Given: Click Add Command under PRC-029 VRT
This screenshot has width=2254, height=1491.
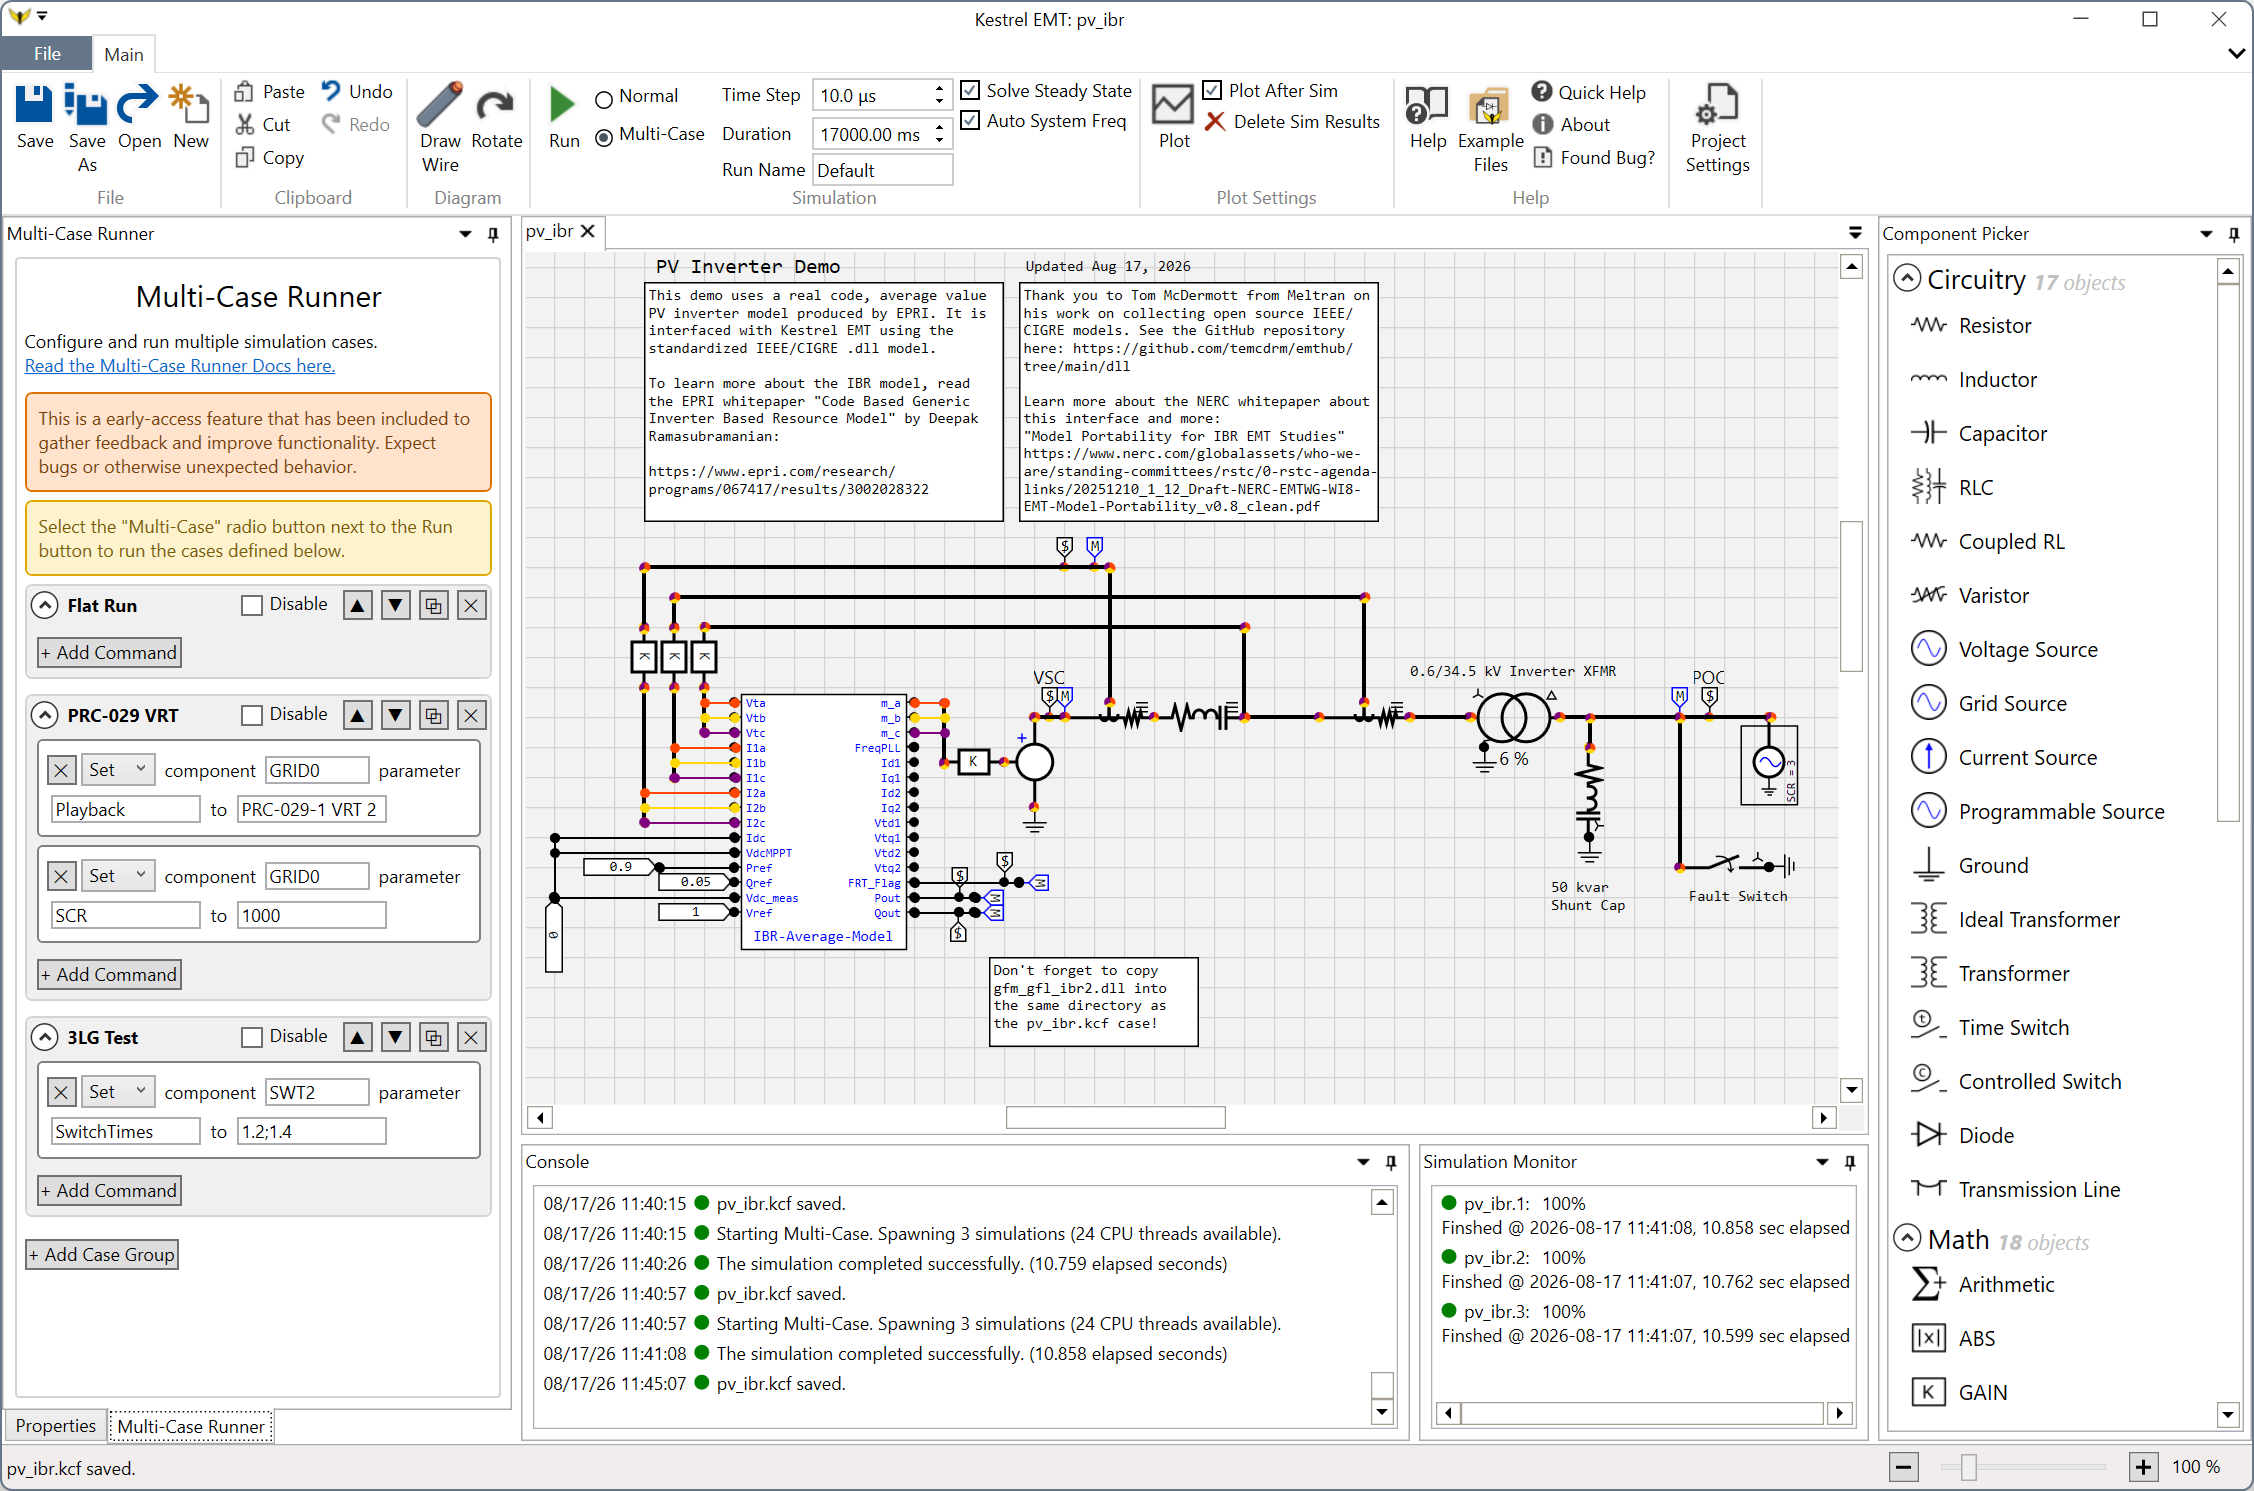Looking at the screenshot, I should point(110,975).
